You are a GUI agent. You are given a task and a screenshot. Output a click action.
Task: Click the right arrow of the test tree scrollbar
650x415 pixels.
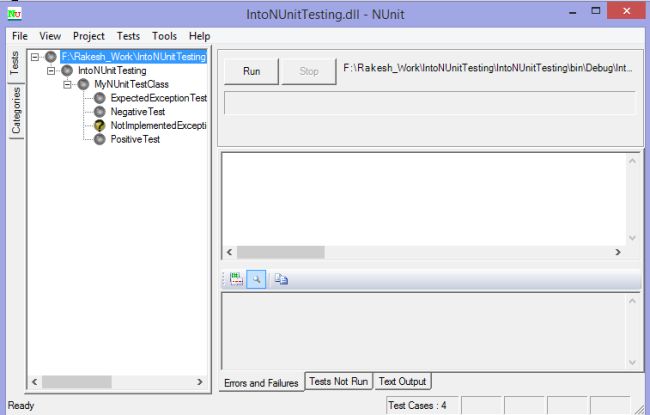[200, 382]
